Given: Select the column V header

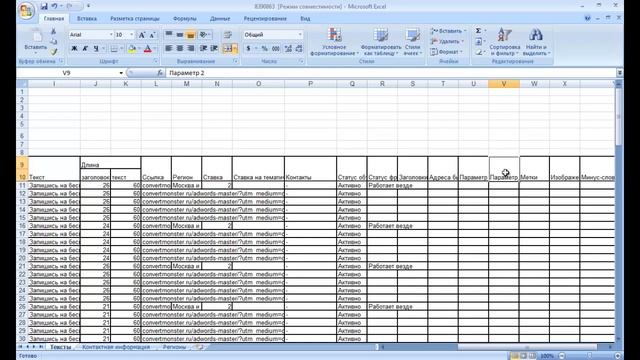Looking at the screenshot, I should tap(504, 84).
